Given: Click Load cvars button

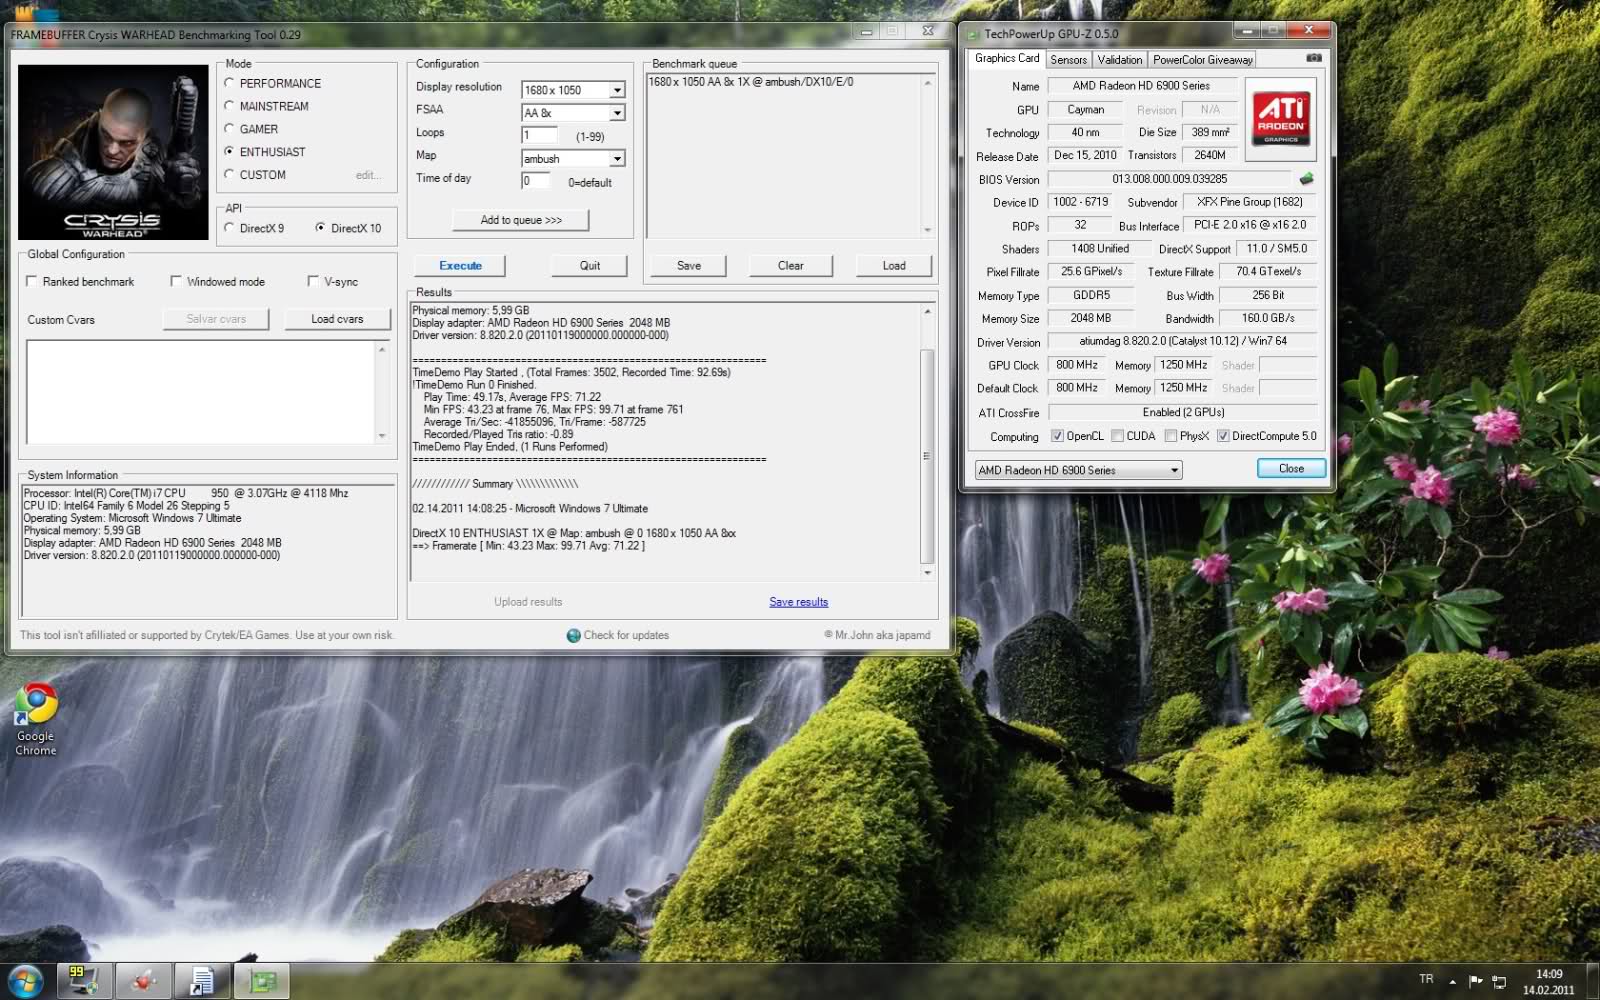Looking at the screenshot, I should coord(337,319).
